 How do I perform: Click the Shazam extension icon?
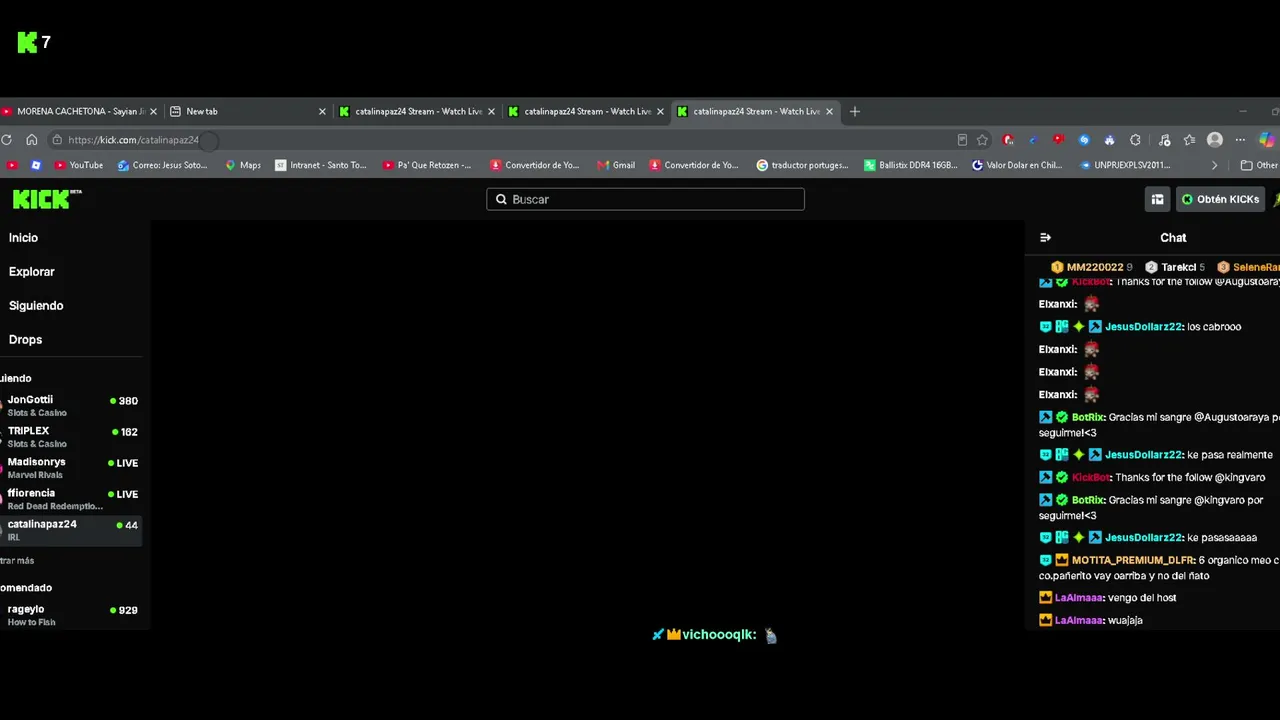[1084, 140]
